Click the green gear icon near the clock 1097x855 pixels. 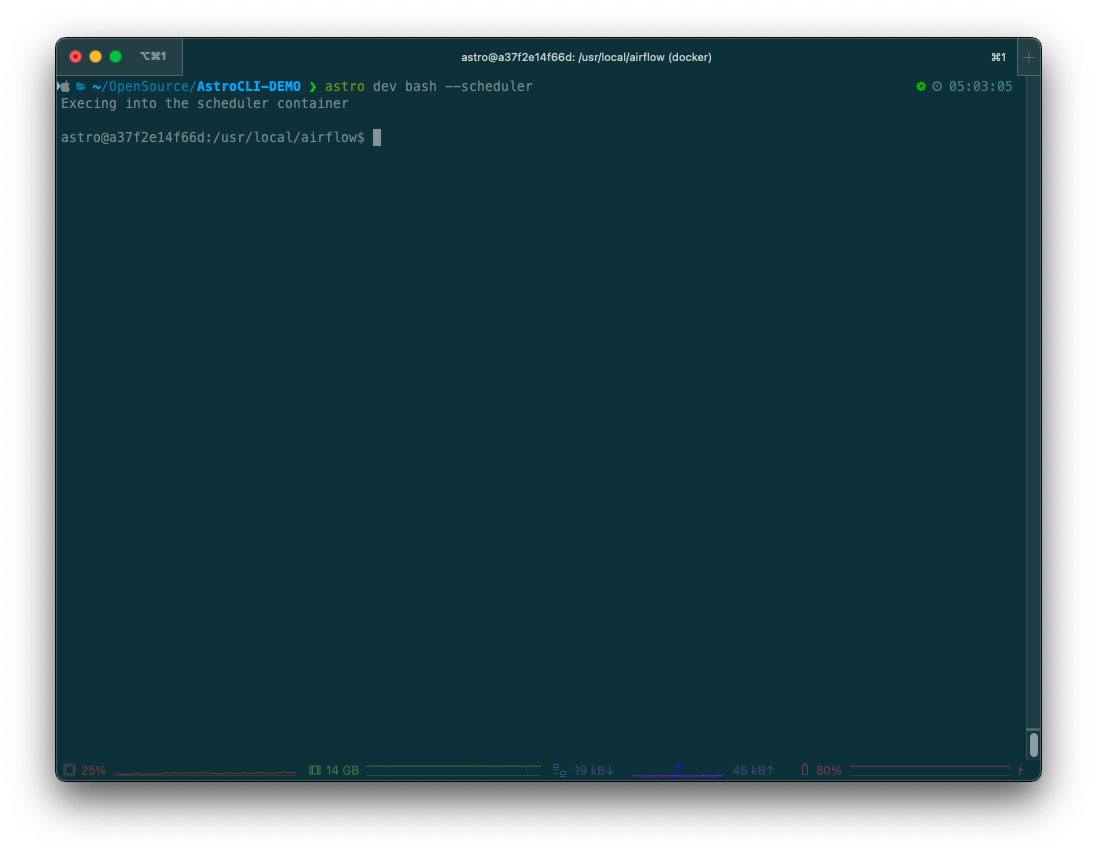point(921,86)
